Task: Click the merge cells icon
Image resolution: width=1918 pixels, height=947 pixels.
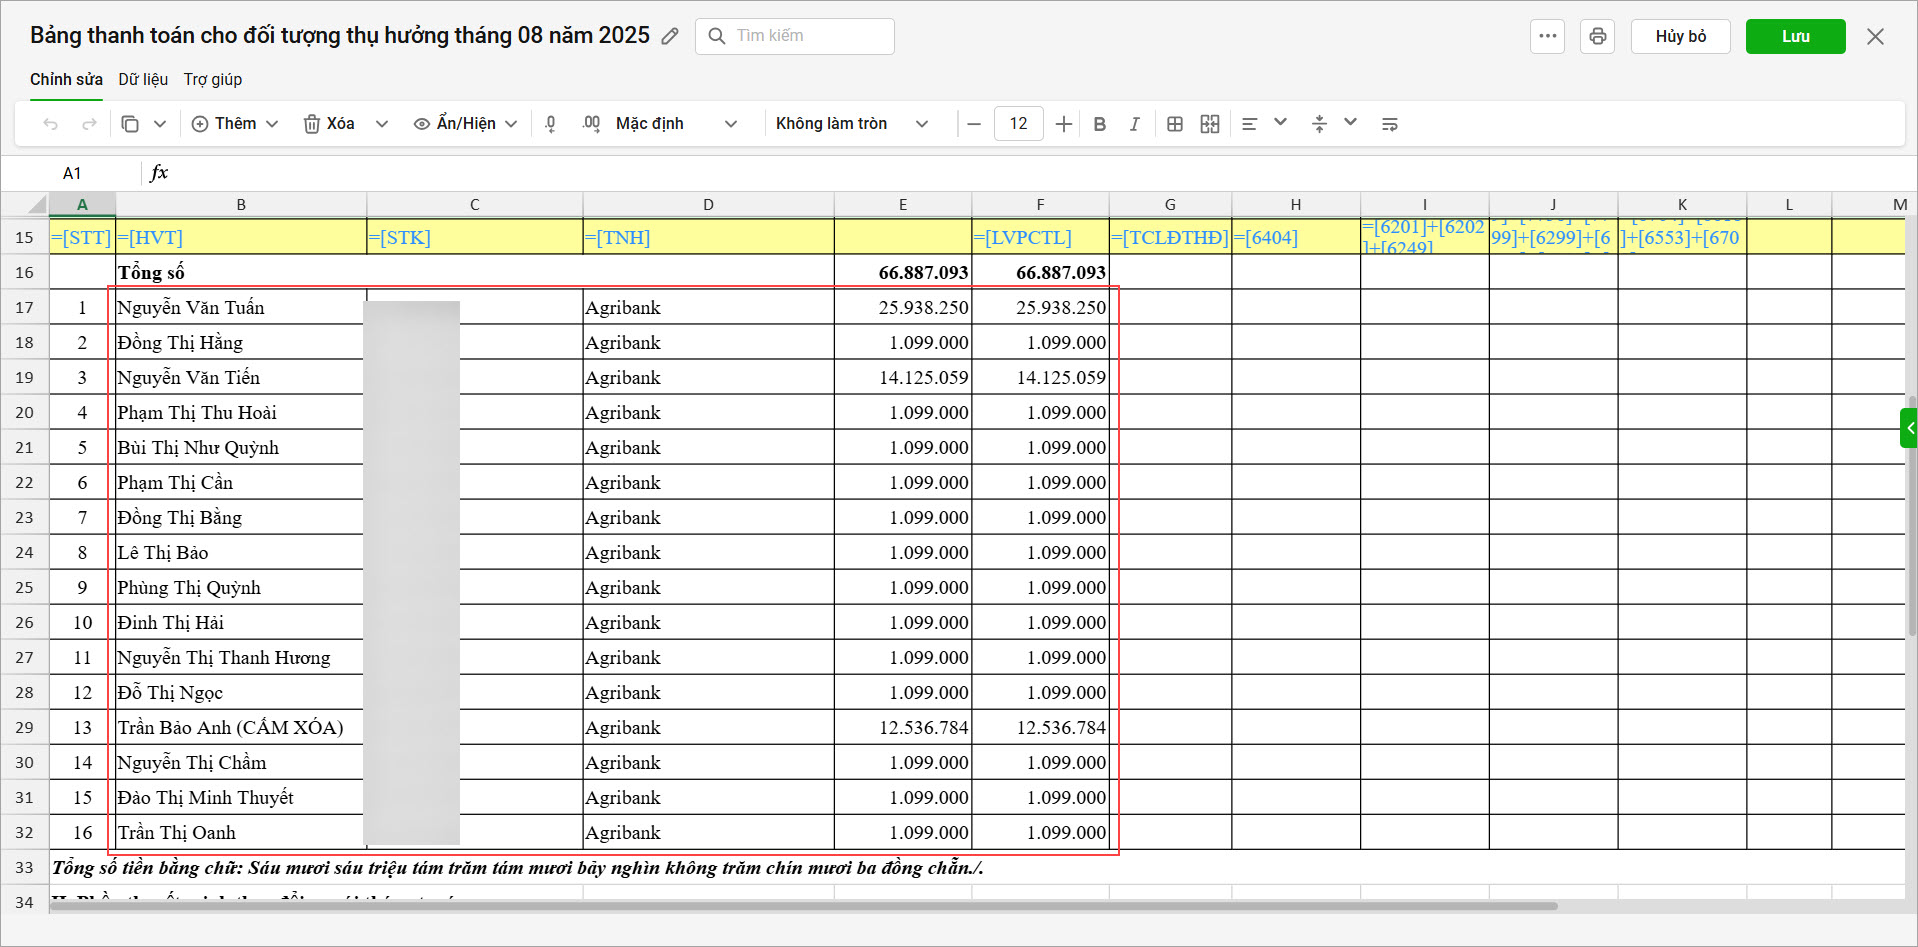Action: (x=1210, y=124)
